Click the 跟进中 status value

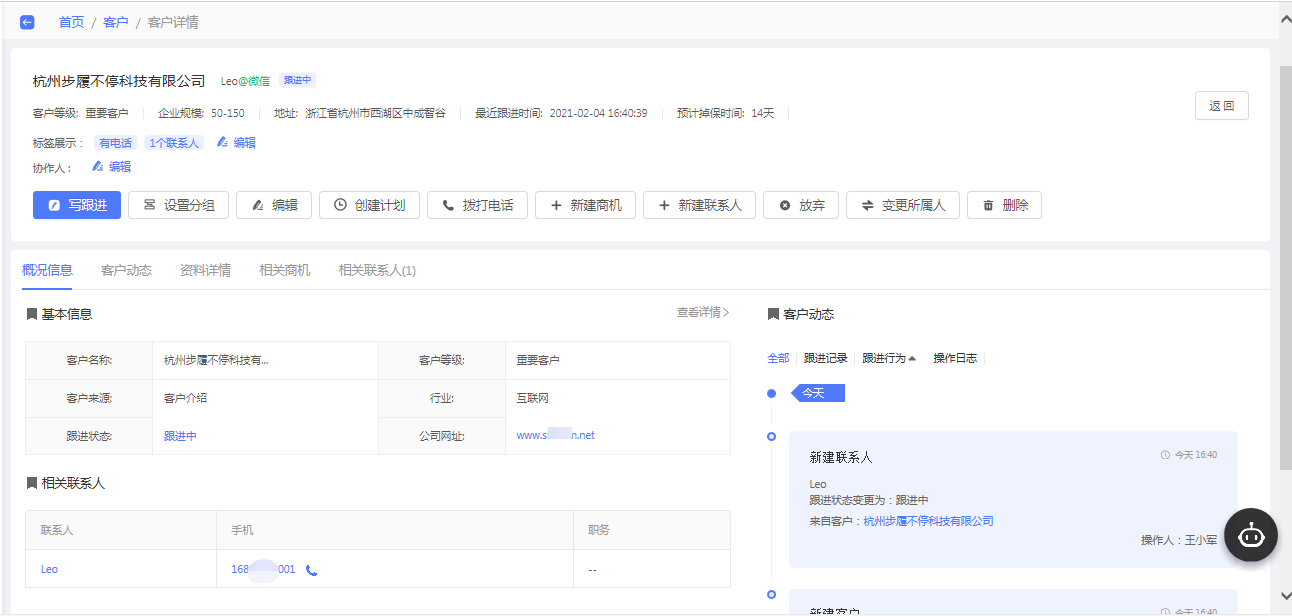pyautogui.click(x=180, y=436)
